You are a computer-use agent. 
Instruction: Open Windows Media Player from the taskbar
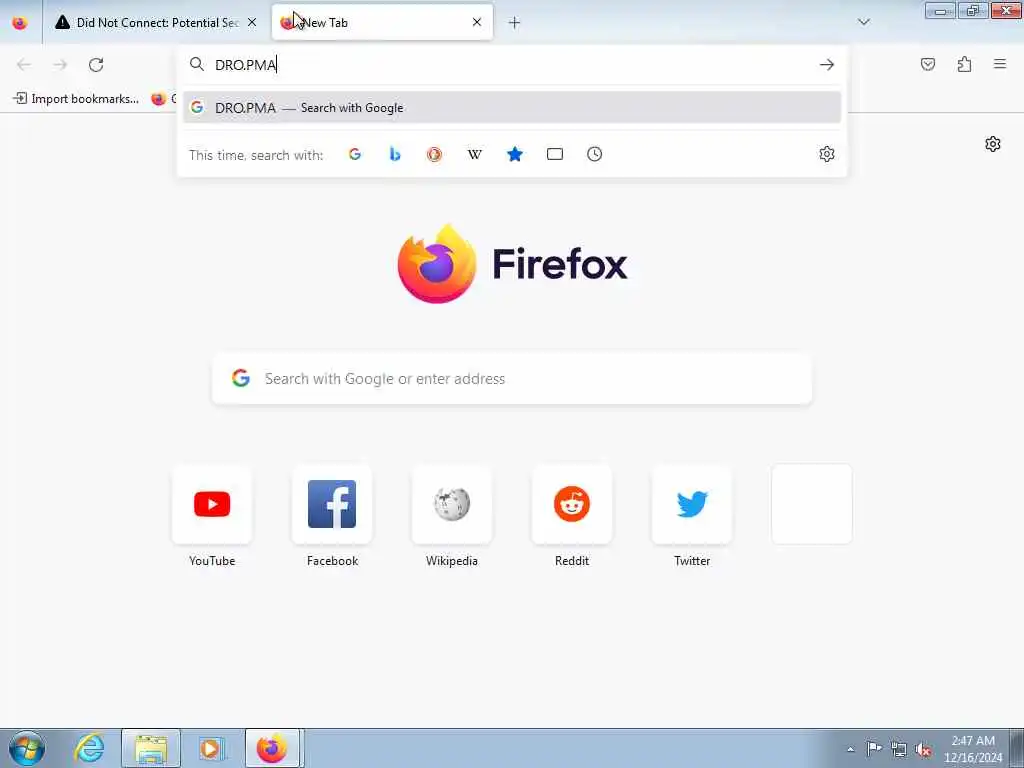[x=212, y=748]
